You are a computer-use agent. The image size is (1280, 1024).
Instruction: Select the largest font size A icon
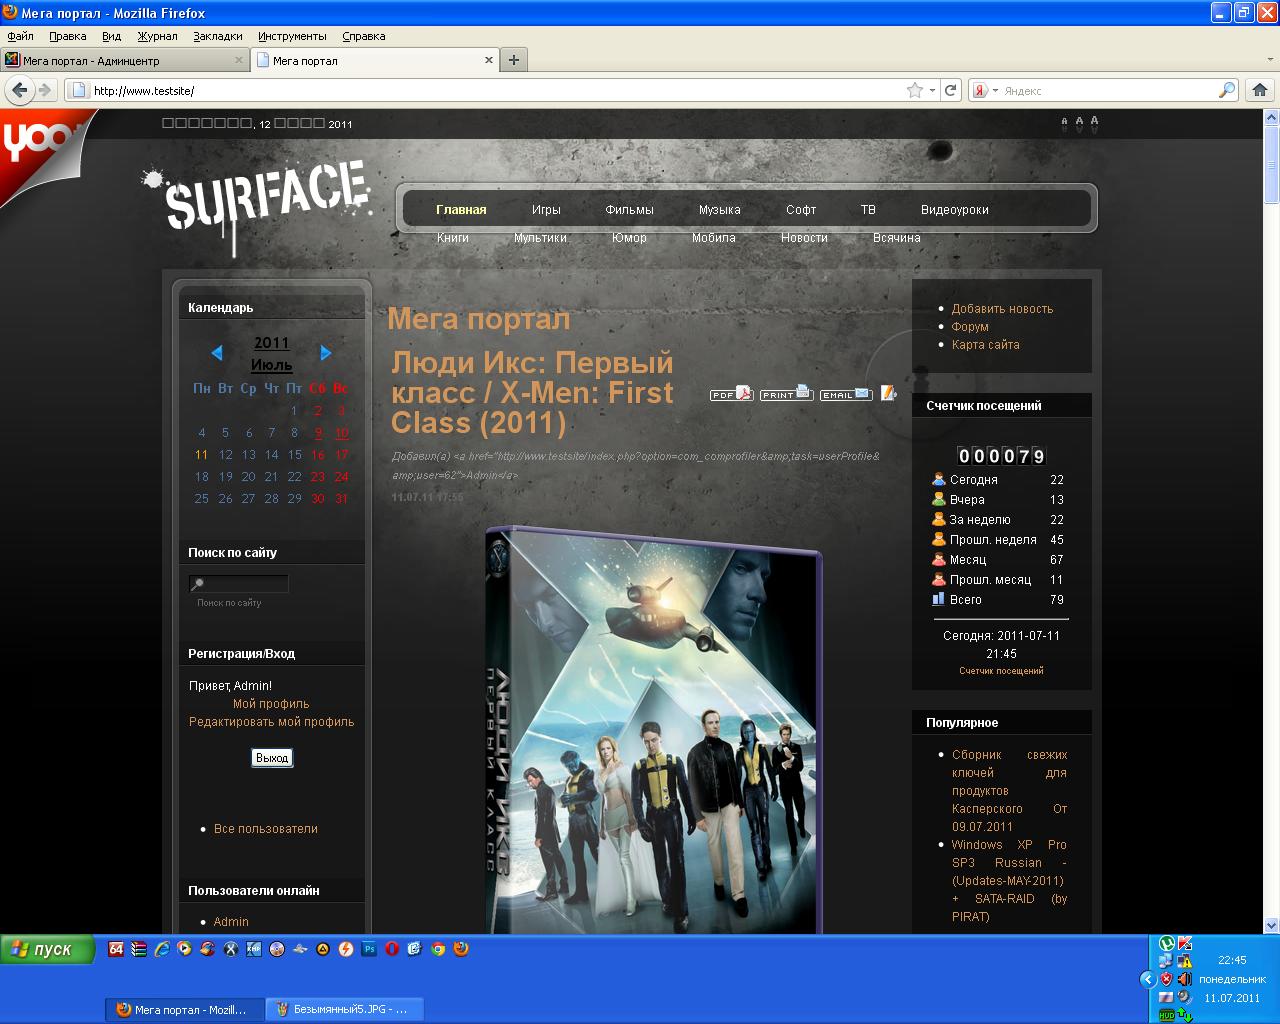click(x=1094, y=122)
